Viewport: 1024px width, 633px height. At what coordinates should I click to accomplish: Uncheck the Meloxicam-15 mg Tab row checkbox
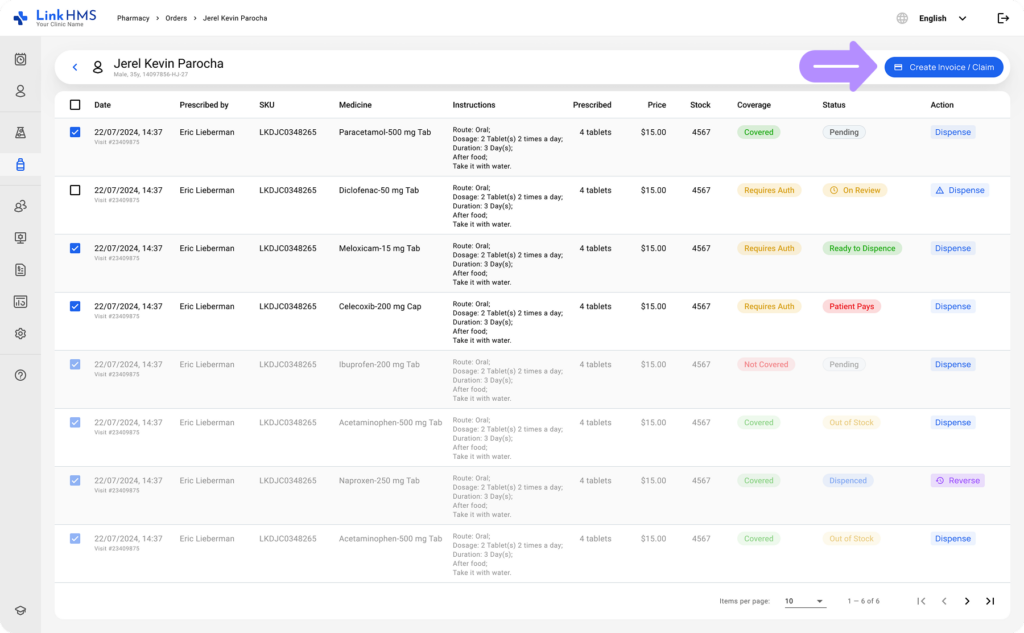[x=75, y=248]
